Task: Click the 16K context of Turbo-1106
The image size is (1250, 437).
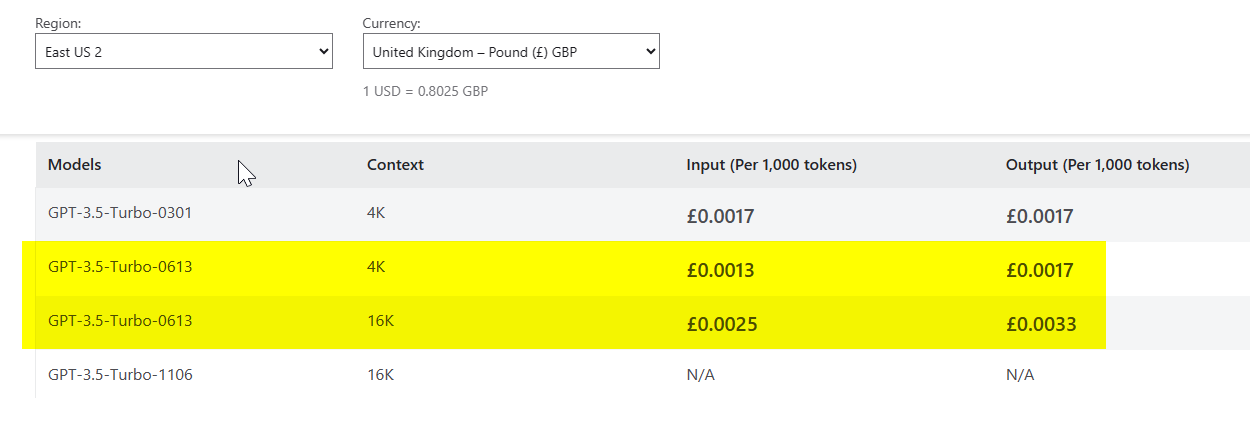Action: [380, 375]
